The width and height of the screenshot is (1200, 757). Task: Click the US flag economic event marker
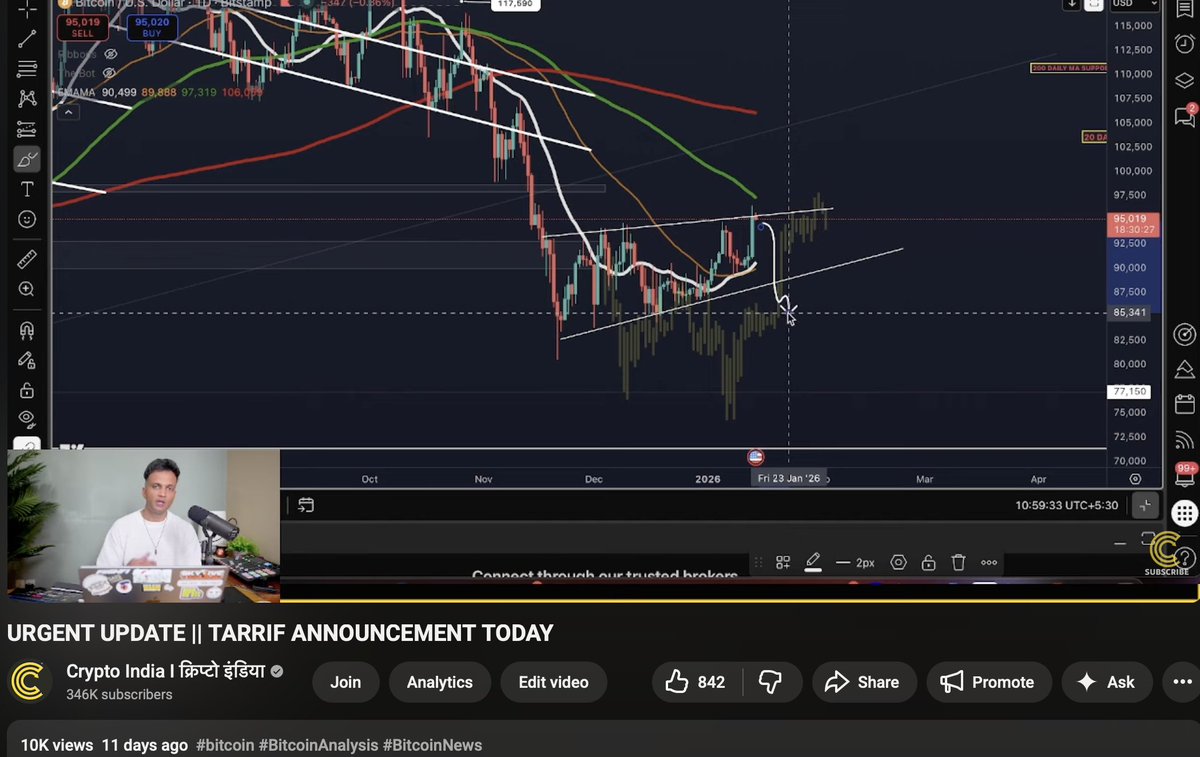coord(755,457)
